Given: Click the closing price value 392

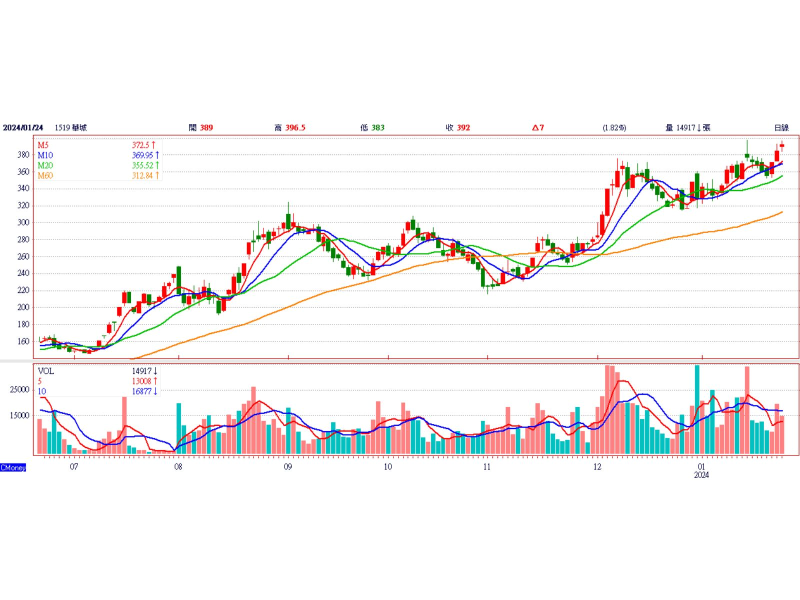Looking at the screenshot, I should (463, 128).
